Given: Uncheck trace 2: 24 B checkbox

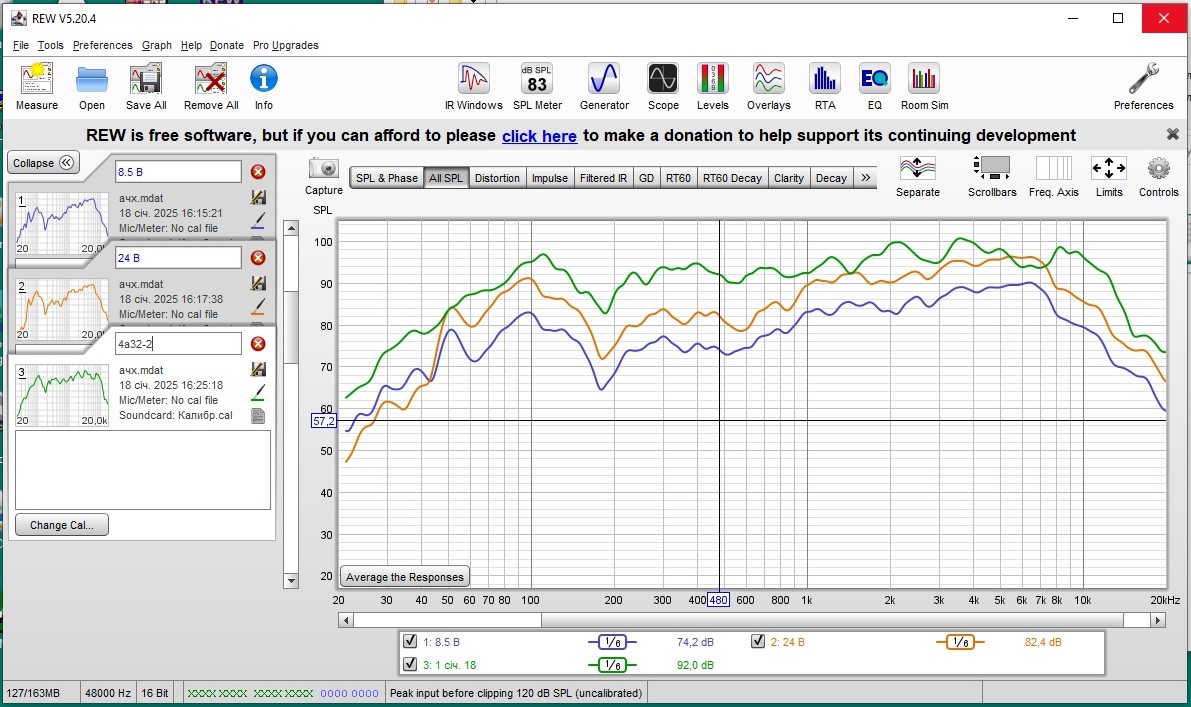Looking at the screenshot, I should (x=757, y=641).
